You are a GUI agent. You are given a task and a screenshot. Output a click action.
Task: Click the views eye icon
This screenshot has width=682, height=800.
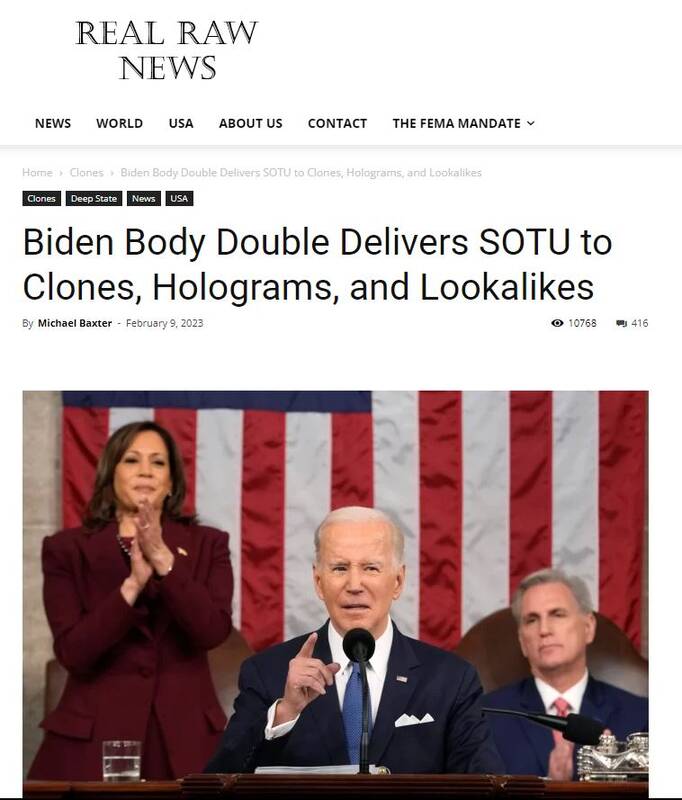tap(557, 323)
